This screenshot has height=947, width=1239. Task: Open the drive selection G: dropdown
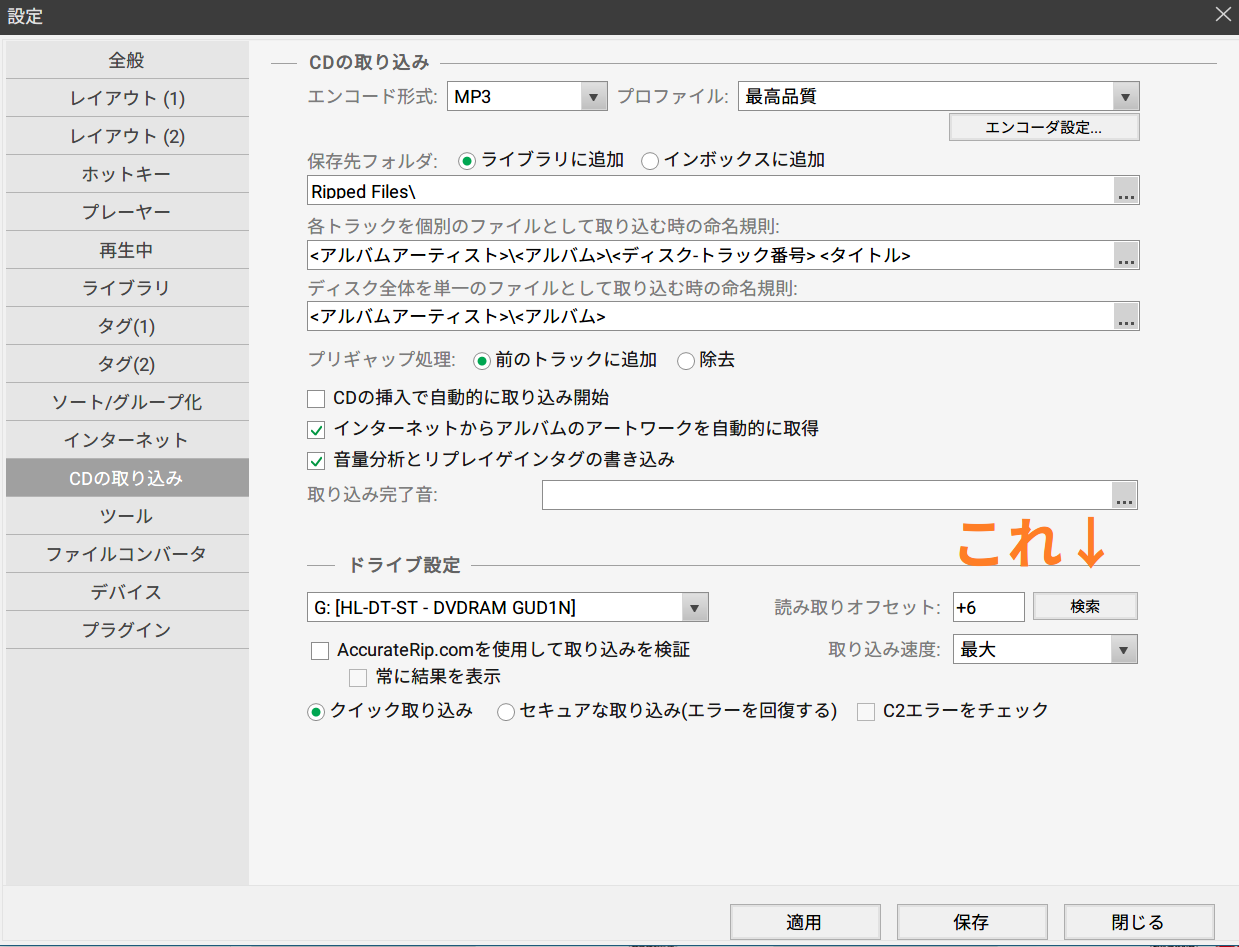tap(508, 607)
